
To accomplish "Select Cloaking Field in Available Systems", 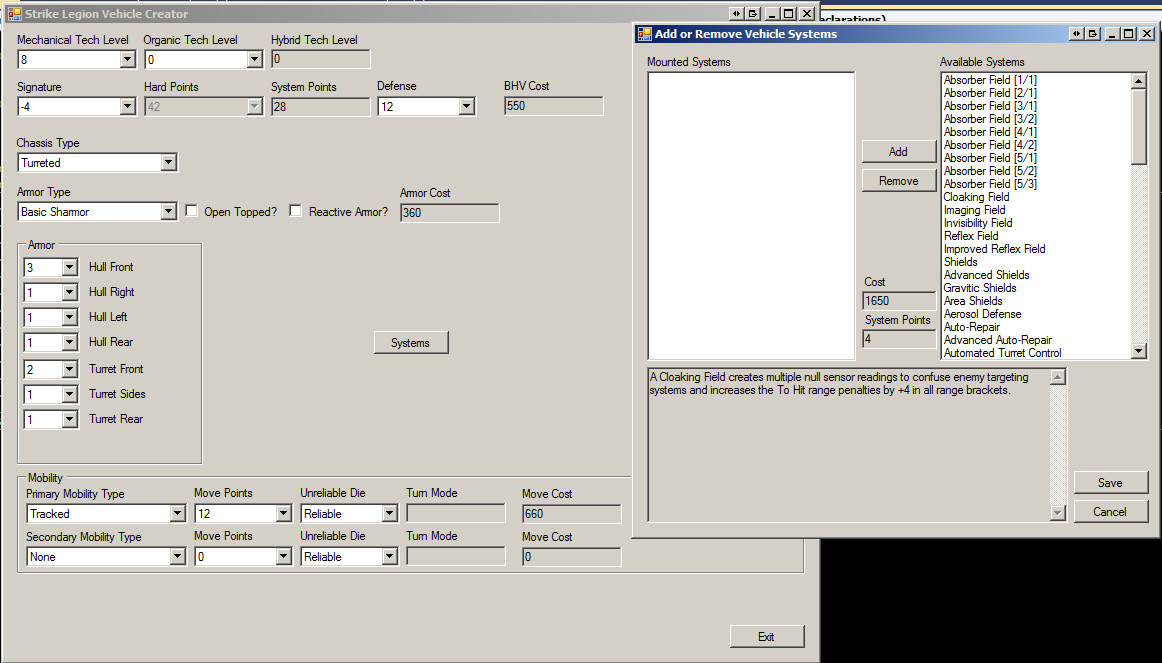I will (976, 197).
